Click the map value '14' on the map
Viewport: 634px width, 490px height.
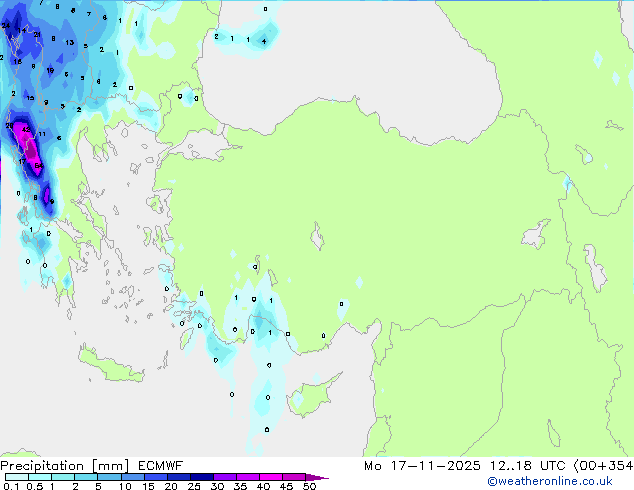pos(21,30)
